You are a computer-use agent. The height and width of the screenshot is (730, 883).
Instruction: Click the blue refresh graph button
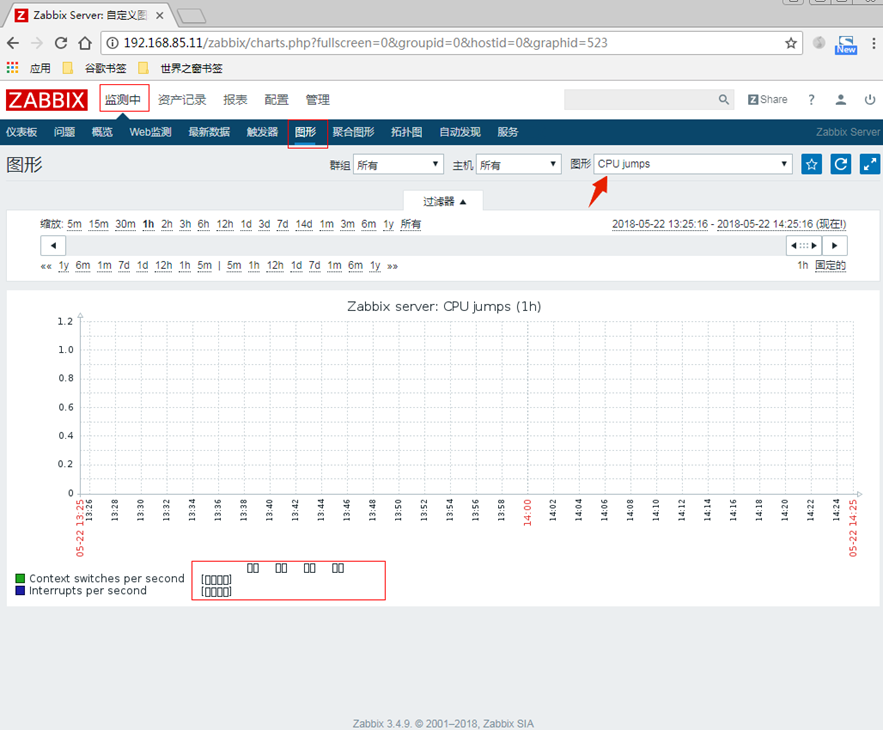[x=841, y=164]
